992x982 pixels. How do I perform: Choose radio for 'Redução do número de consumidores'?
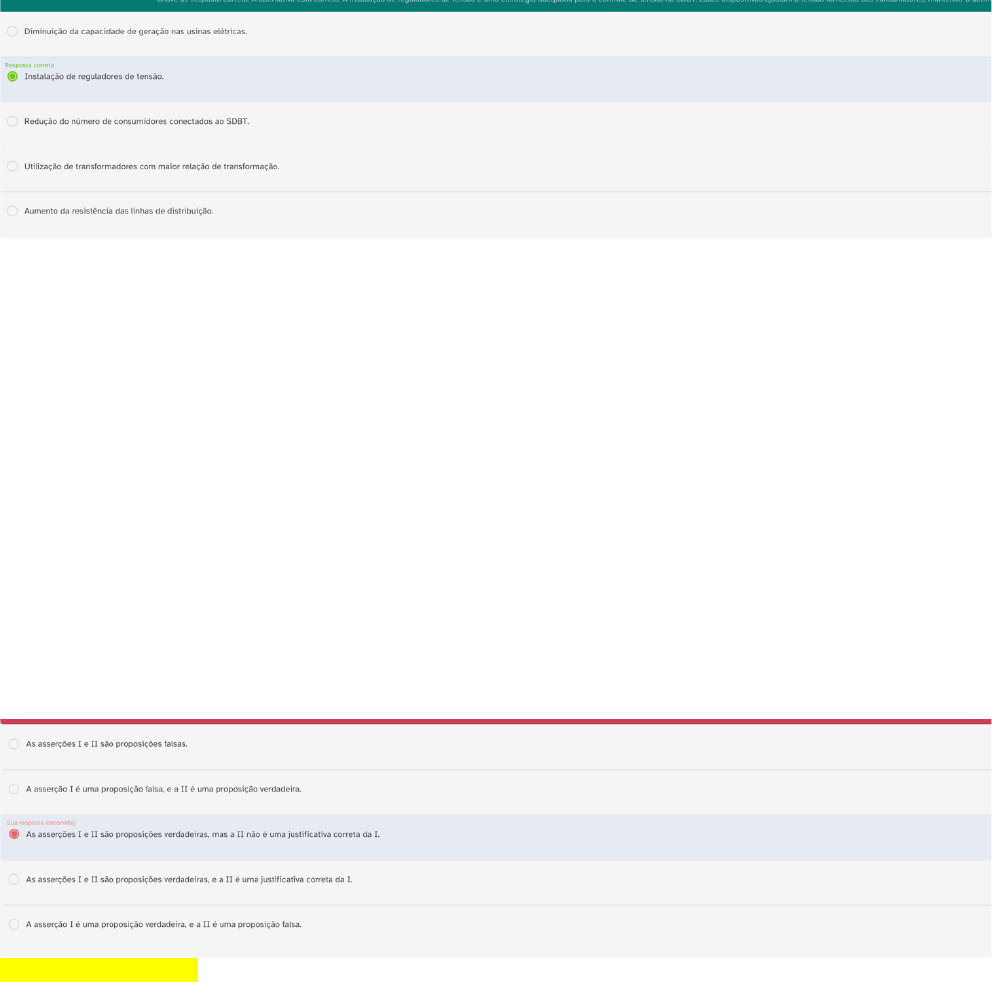click(x=12, y=121)
